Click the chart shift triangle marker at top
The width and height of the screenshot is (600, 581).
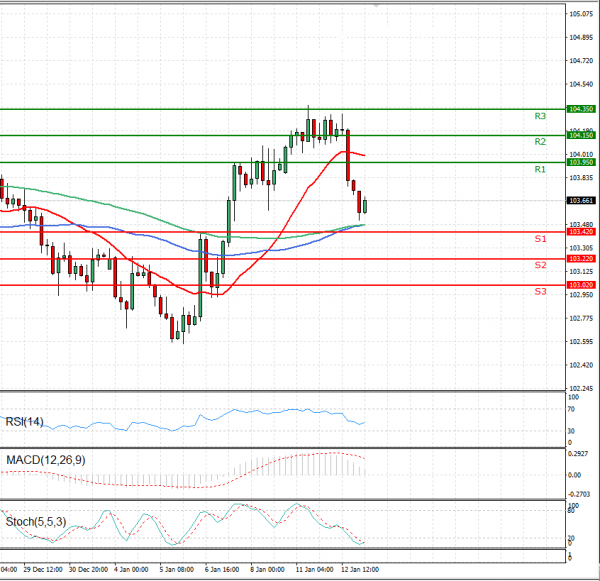375,6
